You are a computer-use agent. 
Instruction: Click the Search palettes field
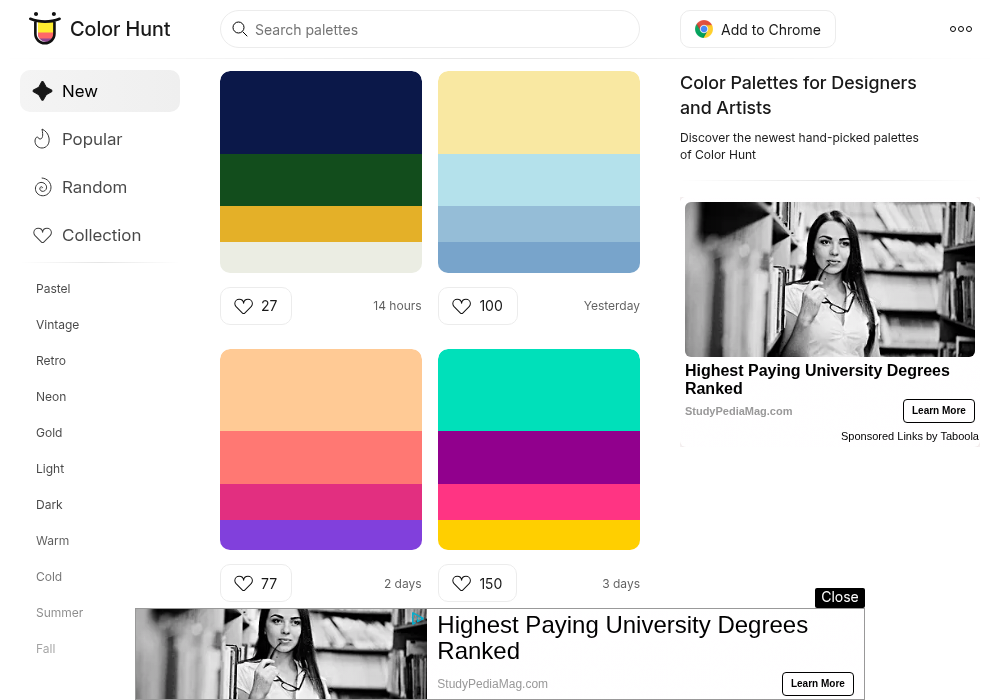pyautogui.click(x=430, y=29)
